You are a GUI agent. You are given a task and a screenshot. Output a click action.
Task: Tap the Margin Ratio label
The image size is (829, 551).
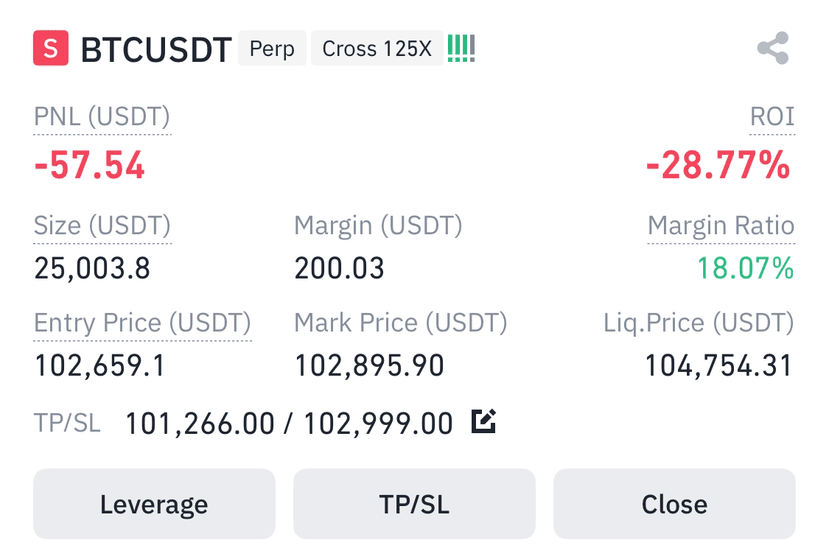721,225
